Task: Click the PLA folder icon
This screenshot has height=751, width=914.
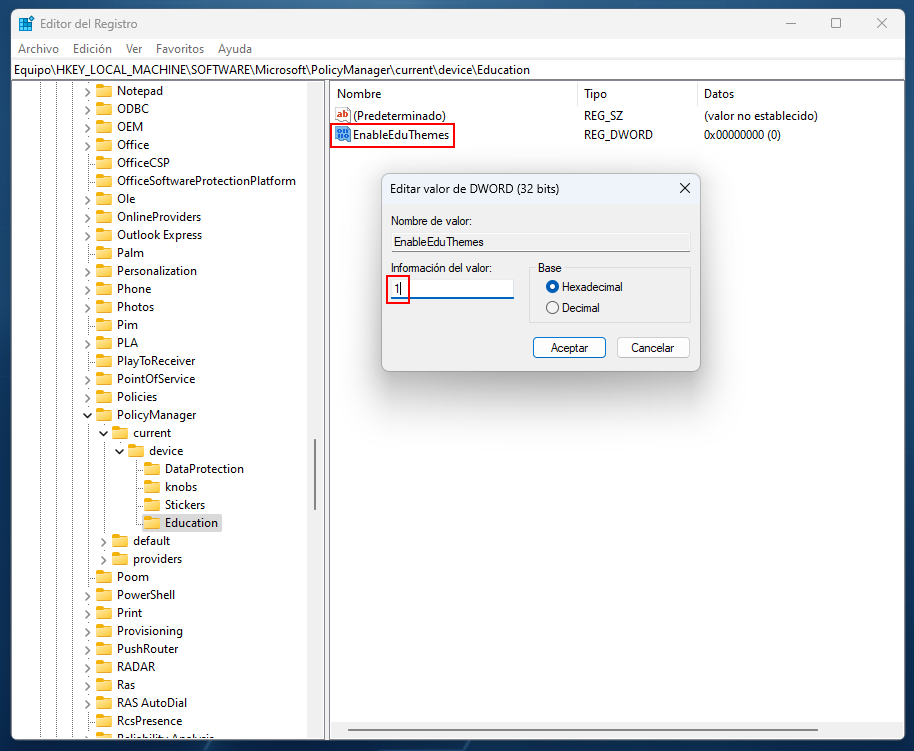Action: coord(104,343)
